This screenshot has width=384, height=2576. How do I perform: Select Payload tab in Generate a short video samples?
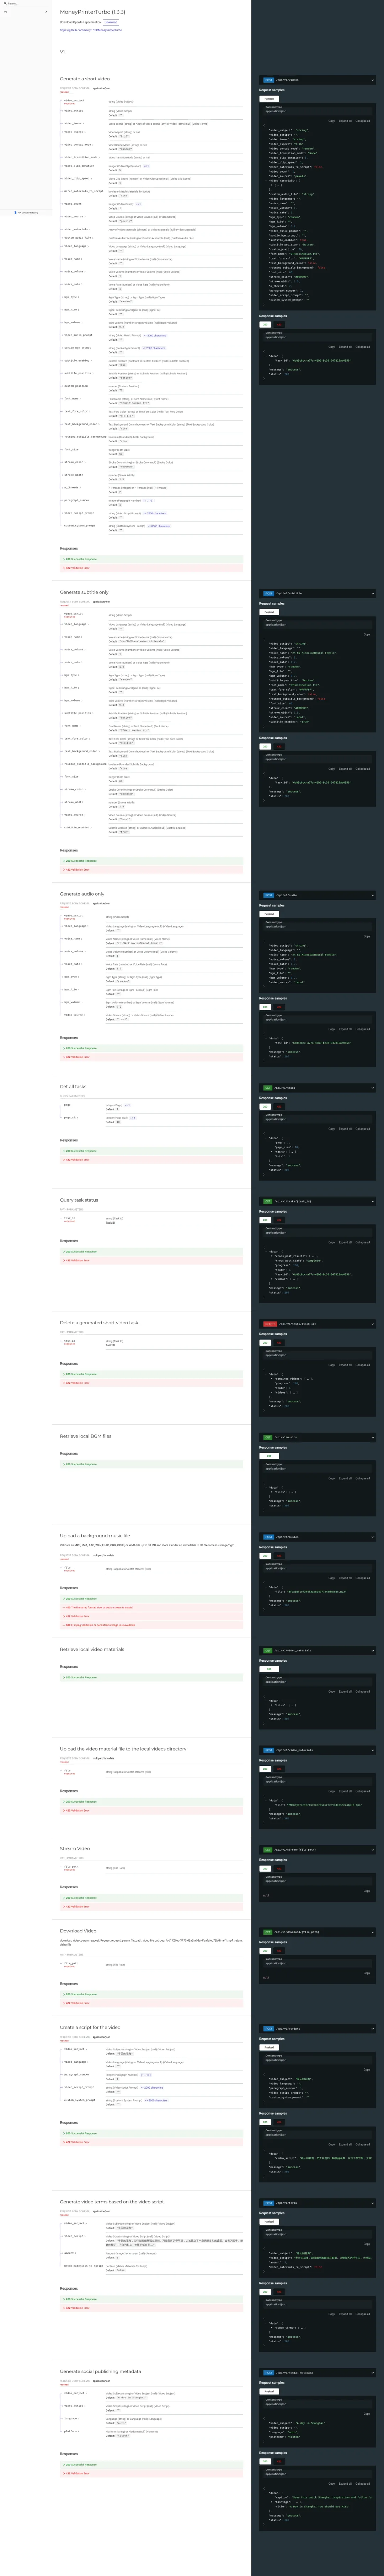269,99
